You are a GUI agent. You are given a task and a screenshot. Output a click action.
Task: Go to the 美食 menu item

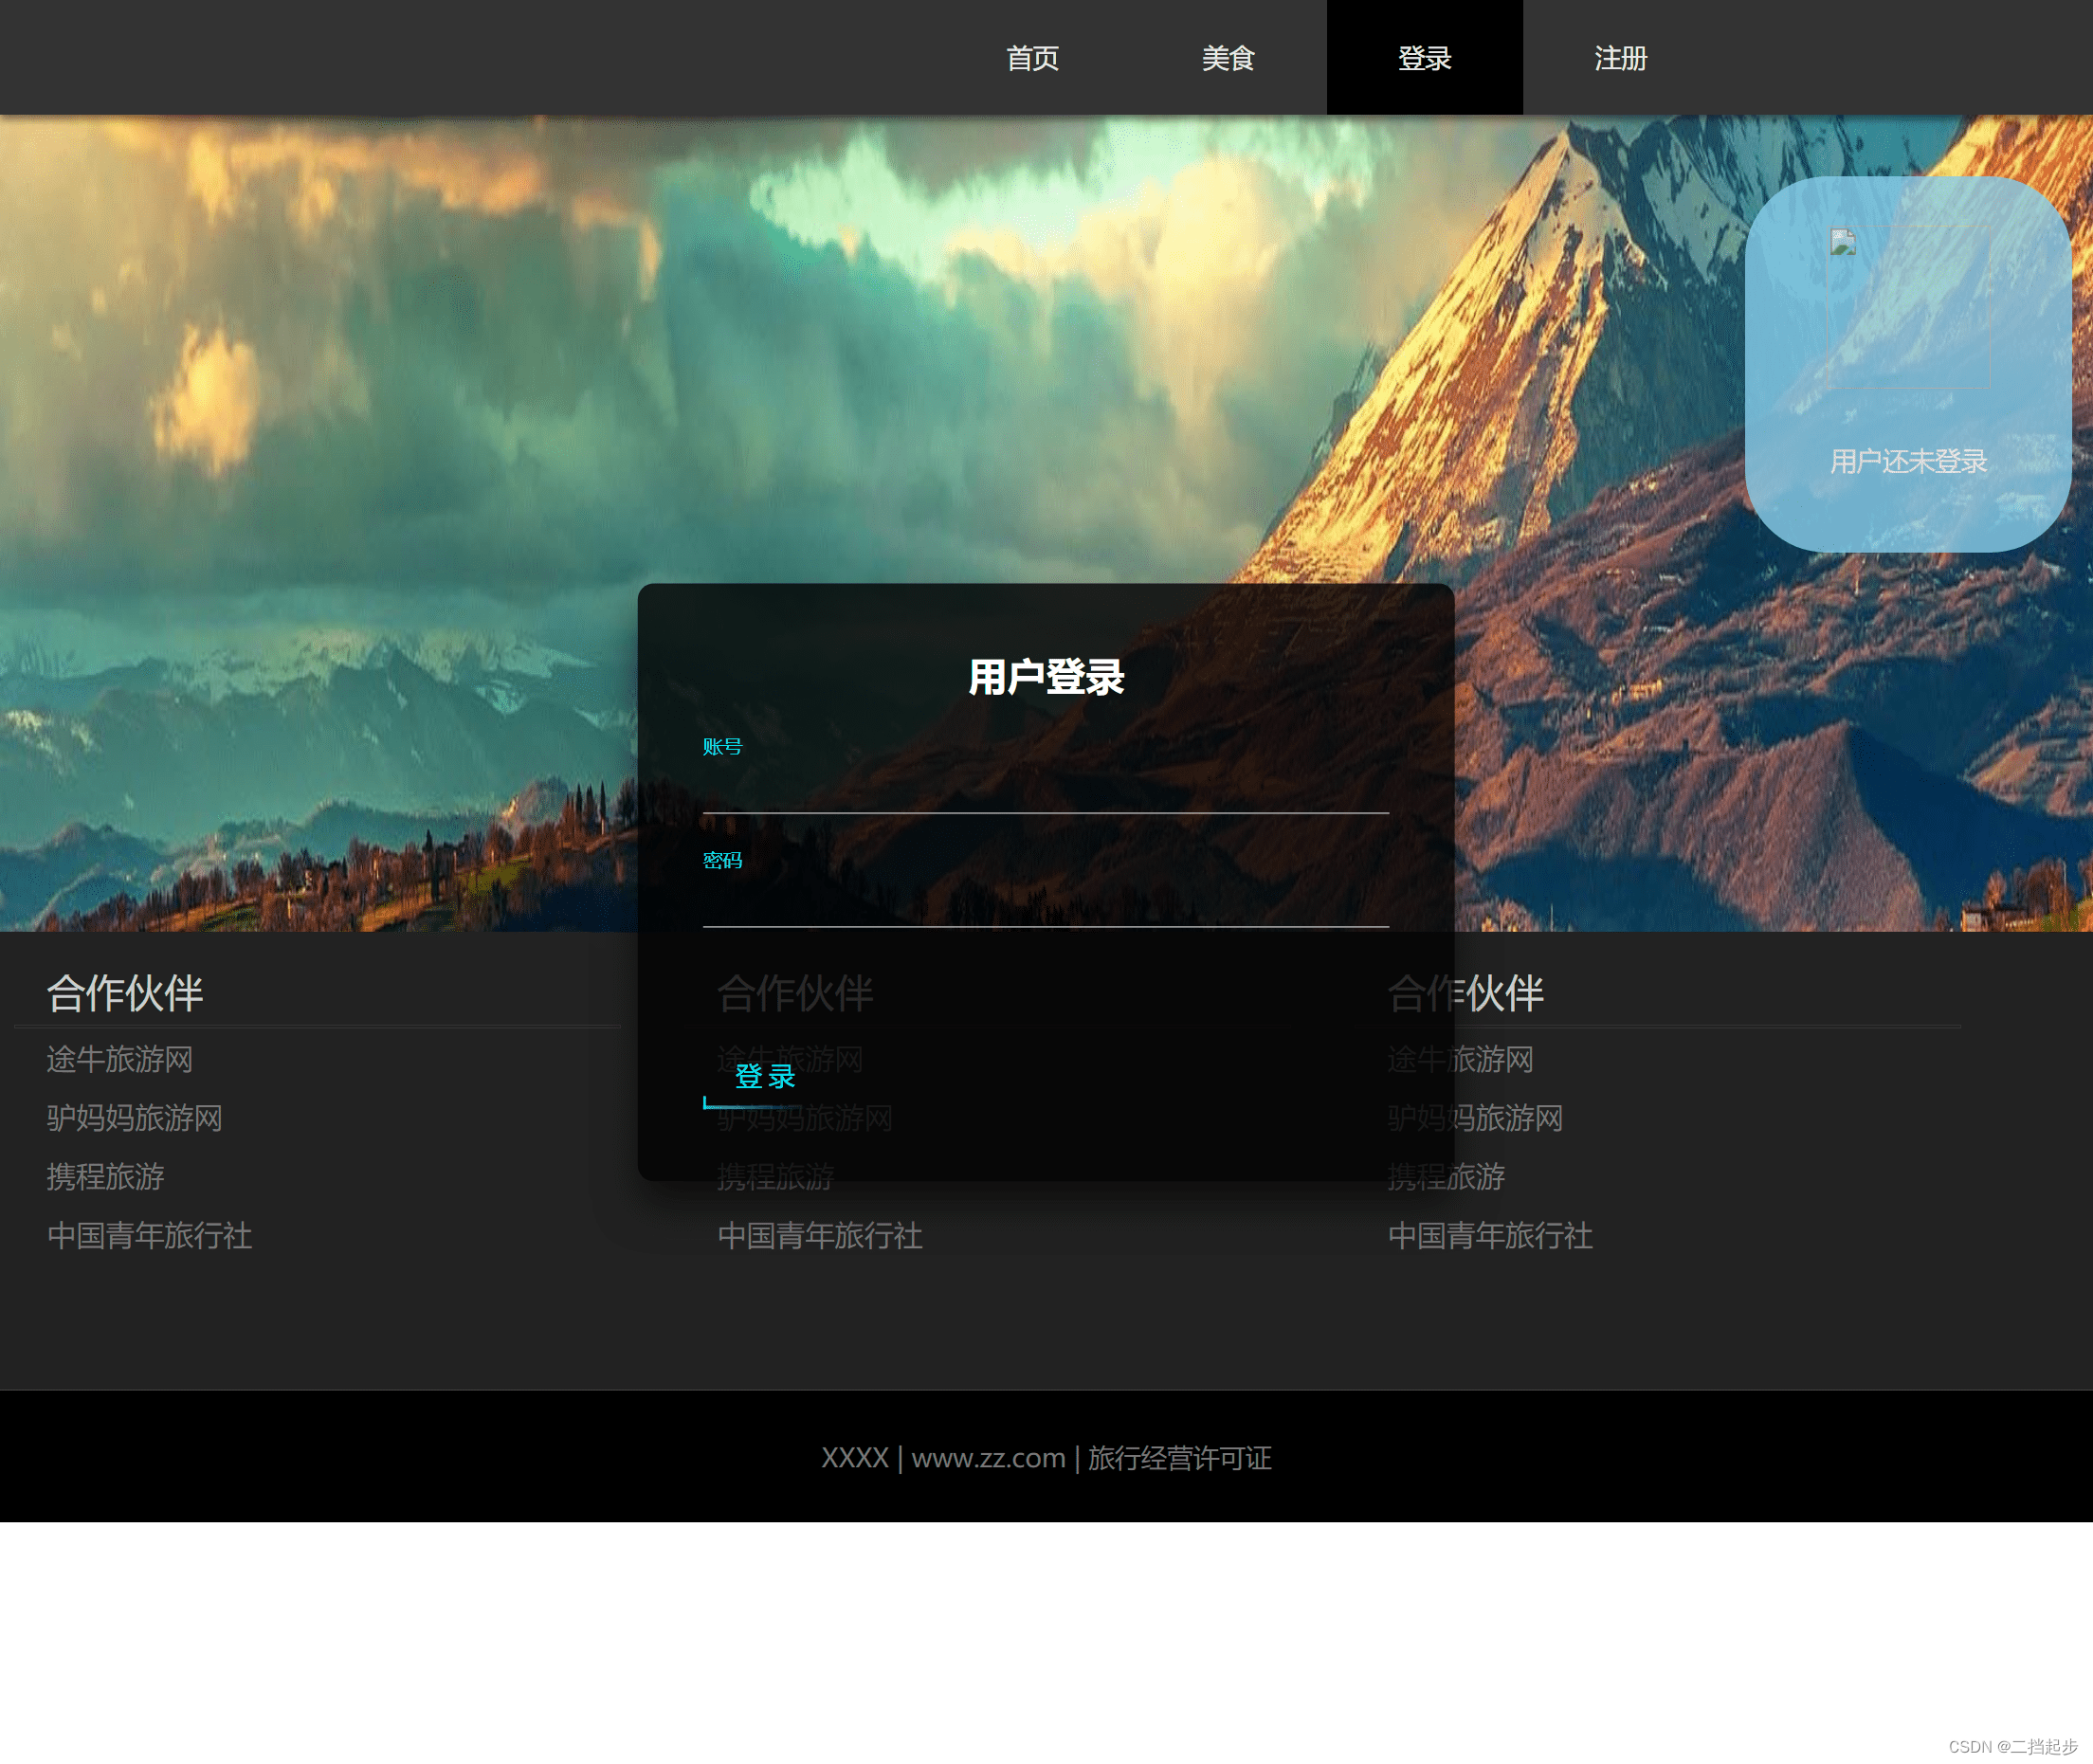[x=1227, y=58]
